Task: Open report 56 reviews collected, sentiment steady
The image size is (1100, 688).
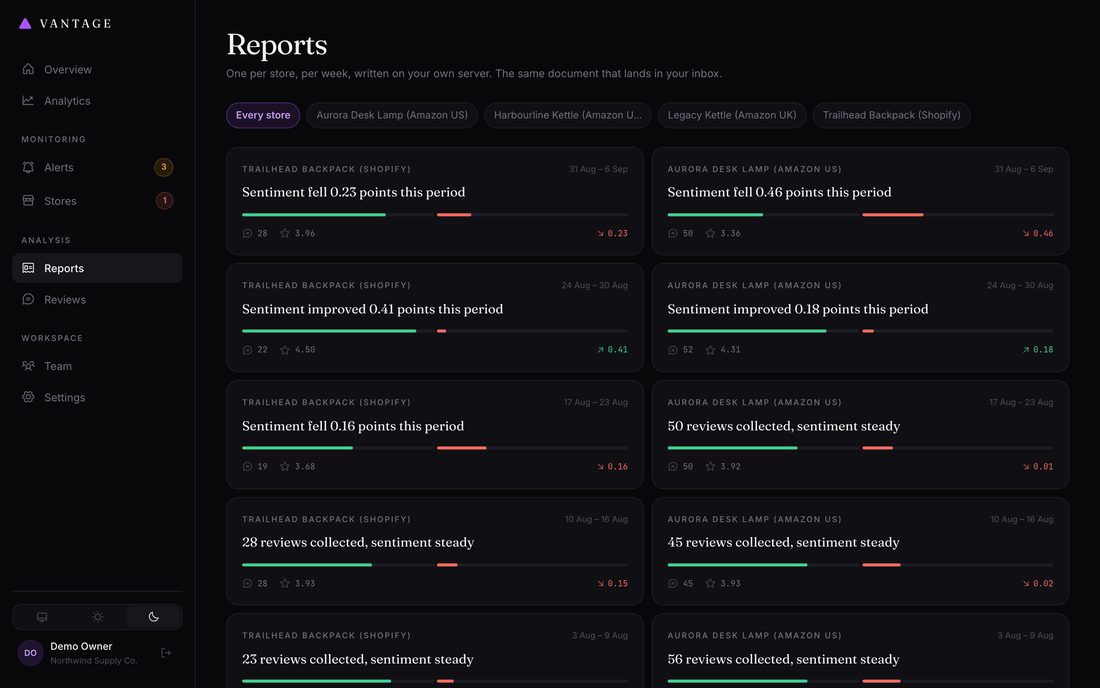Action: pos(860,651)
